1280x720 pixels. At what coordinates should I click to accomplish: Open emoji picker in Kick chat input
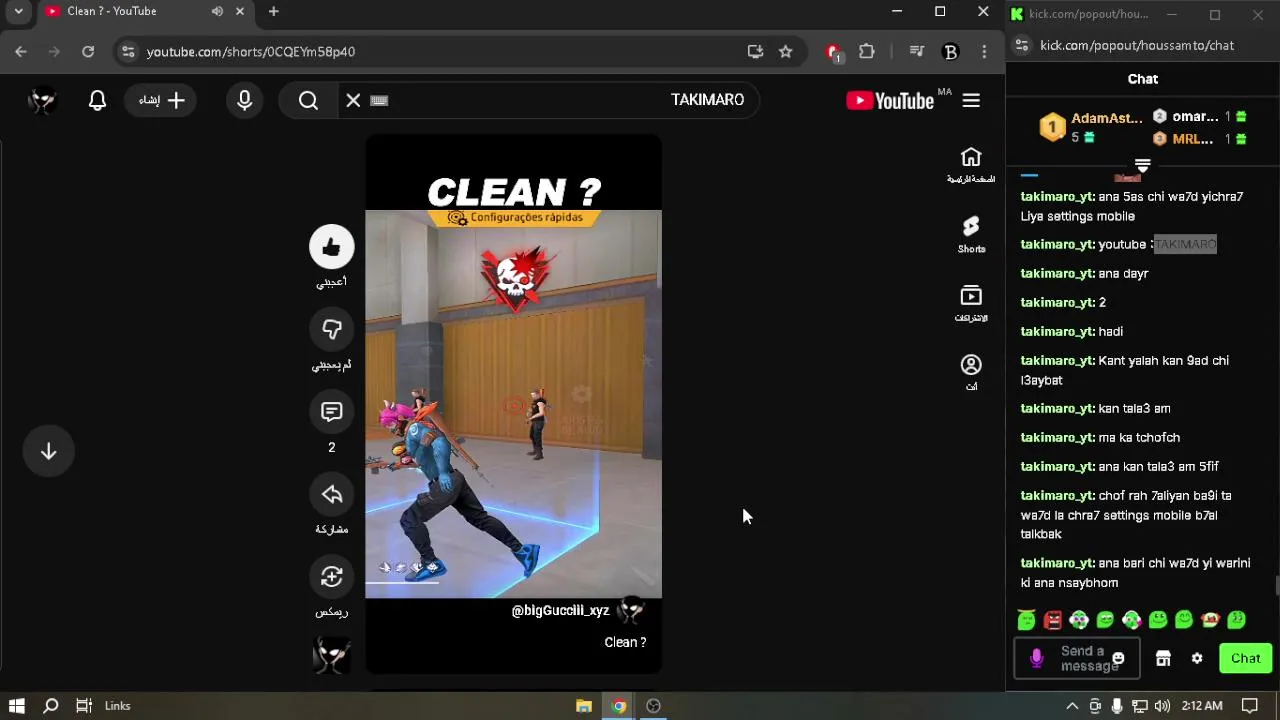tap(1118, 658)
